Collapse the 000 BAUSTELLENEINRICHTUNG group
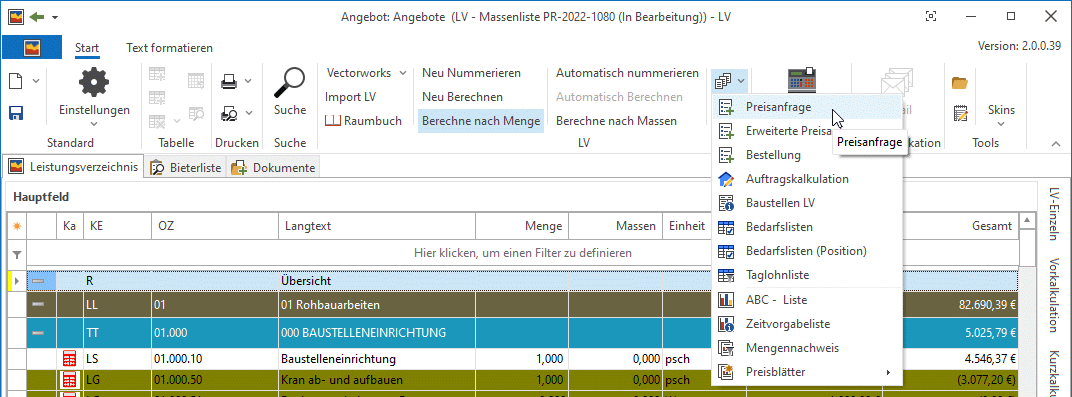 (38, 333)
